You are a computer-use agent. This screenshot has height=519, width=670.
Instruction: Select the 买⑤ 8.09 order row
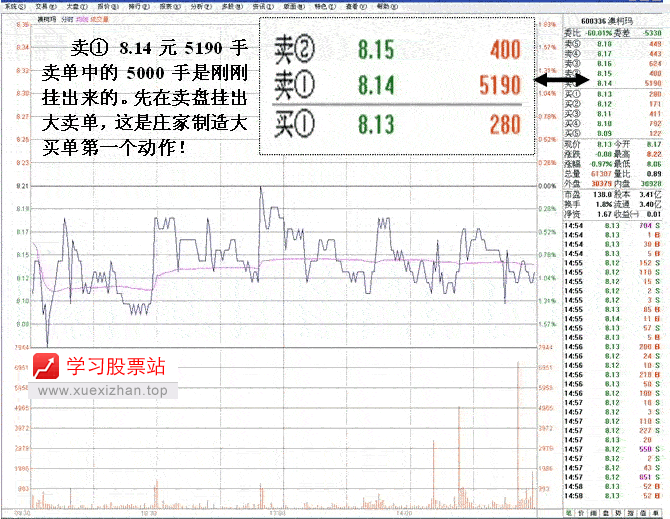[x=613, y=133]
